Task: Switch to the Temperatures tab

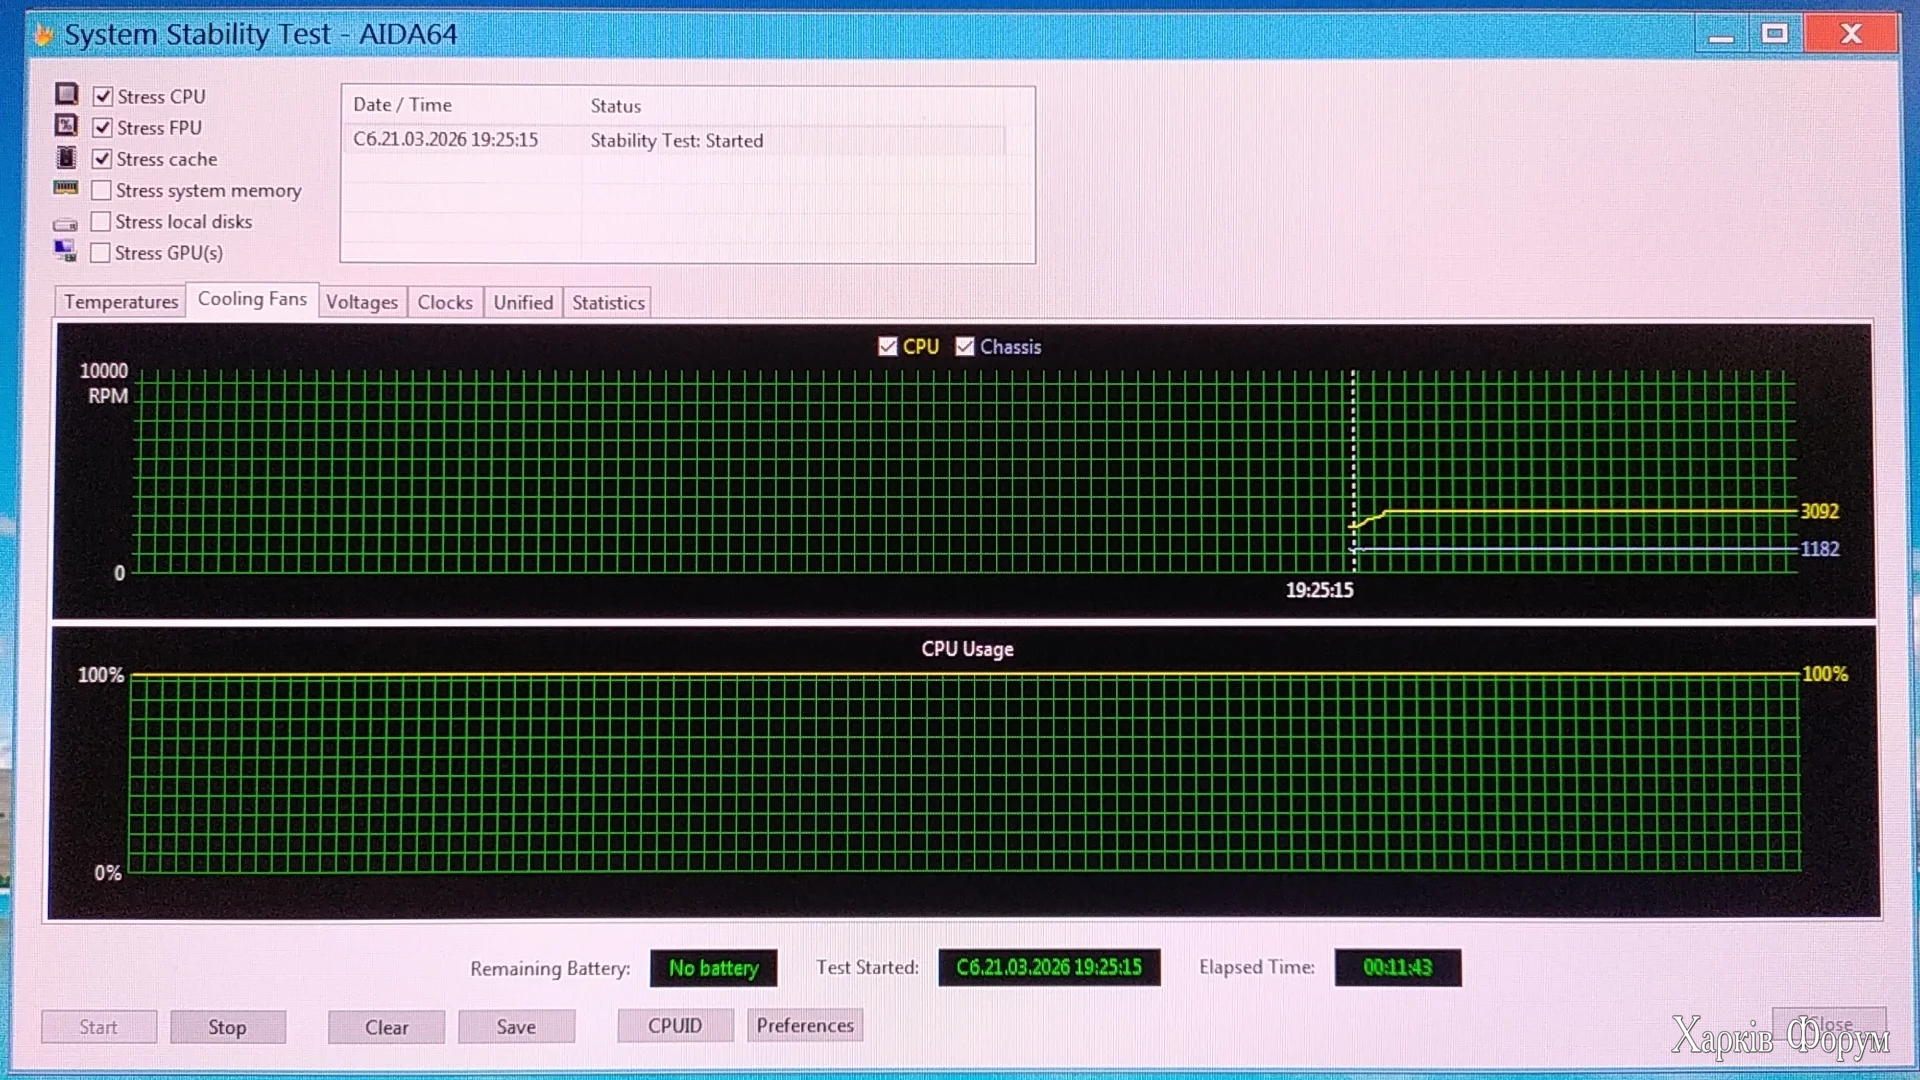Action: coord(121,302)
